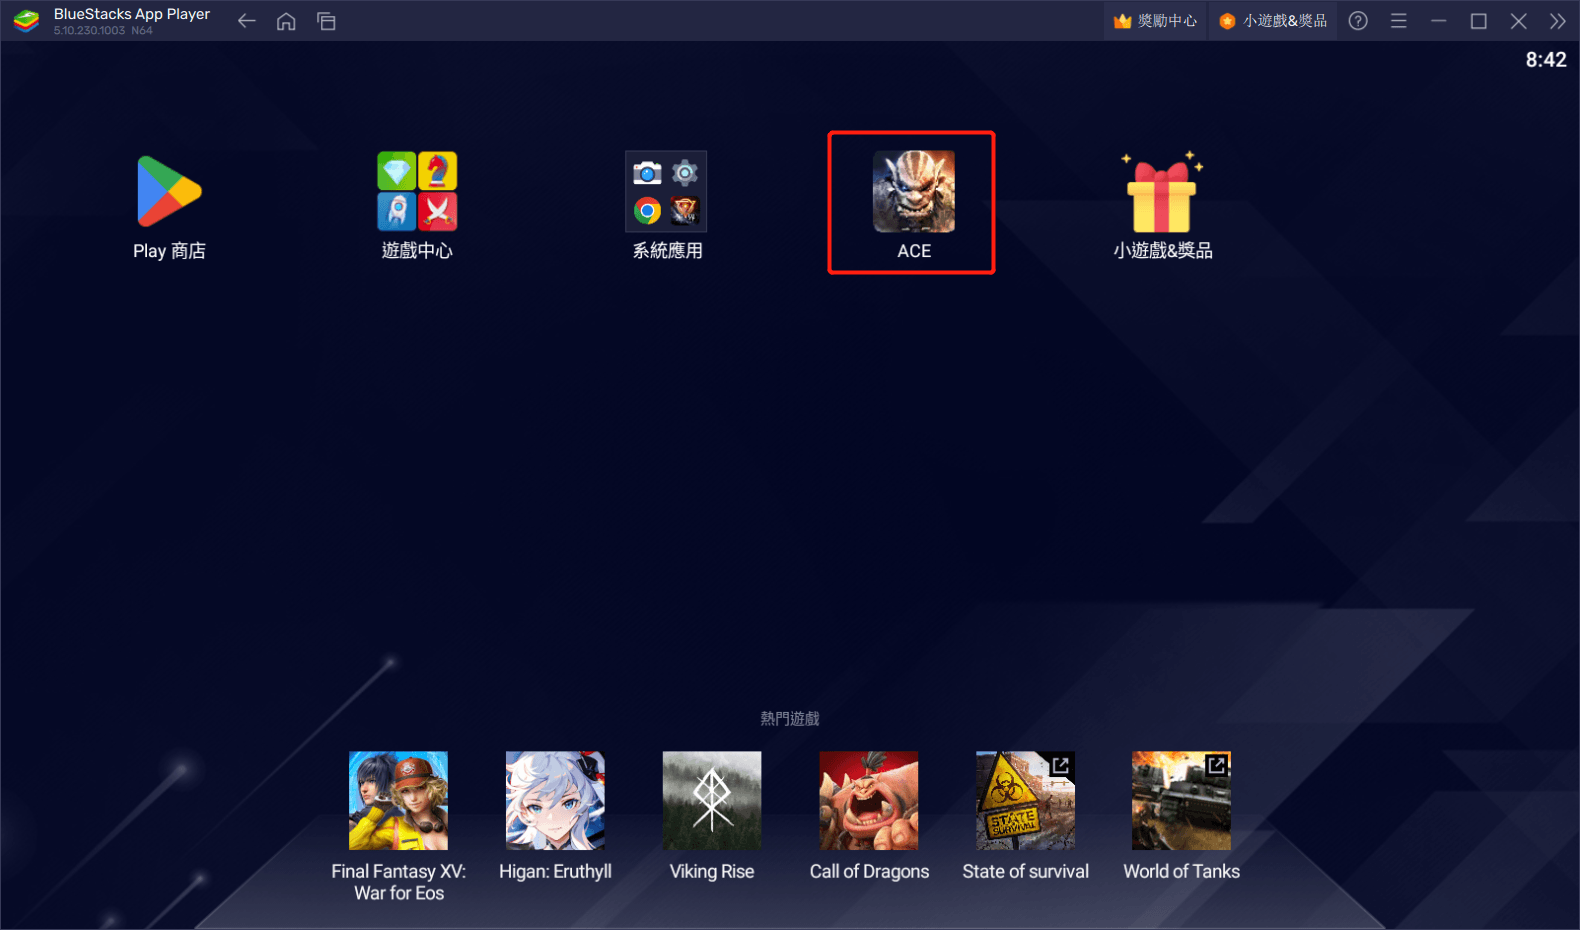Open the multi-instance recent apps icon
The height and width of the screenshot is (930, 1580).
pyautogui.click(x=326, y=21)
